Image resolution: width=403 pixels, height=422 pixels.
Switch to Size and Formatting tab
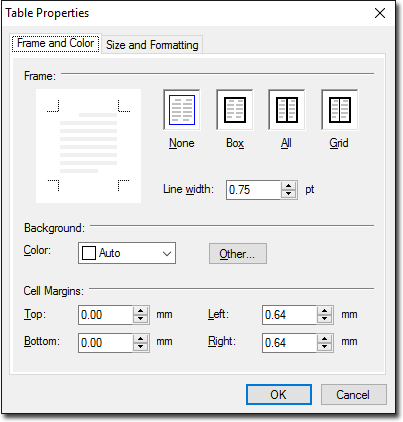tap(152, 45)
